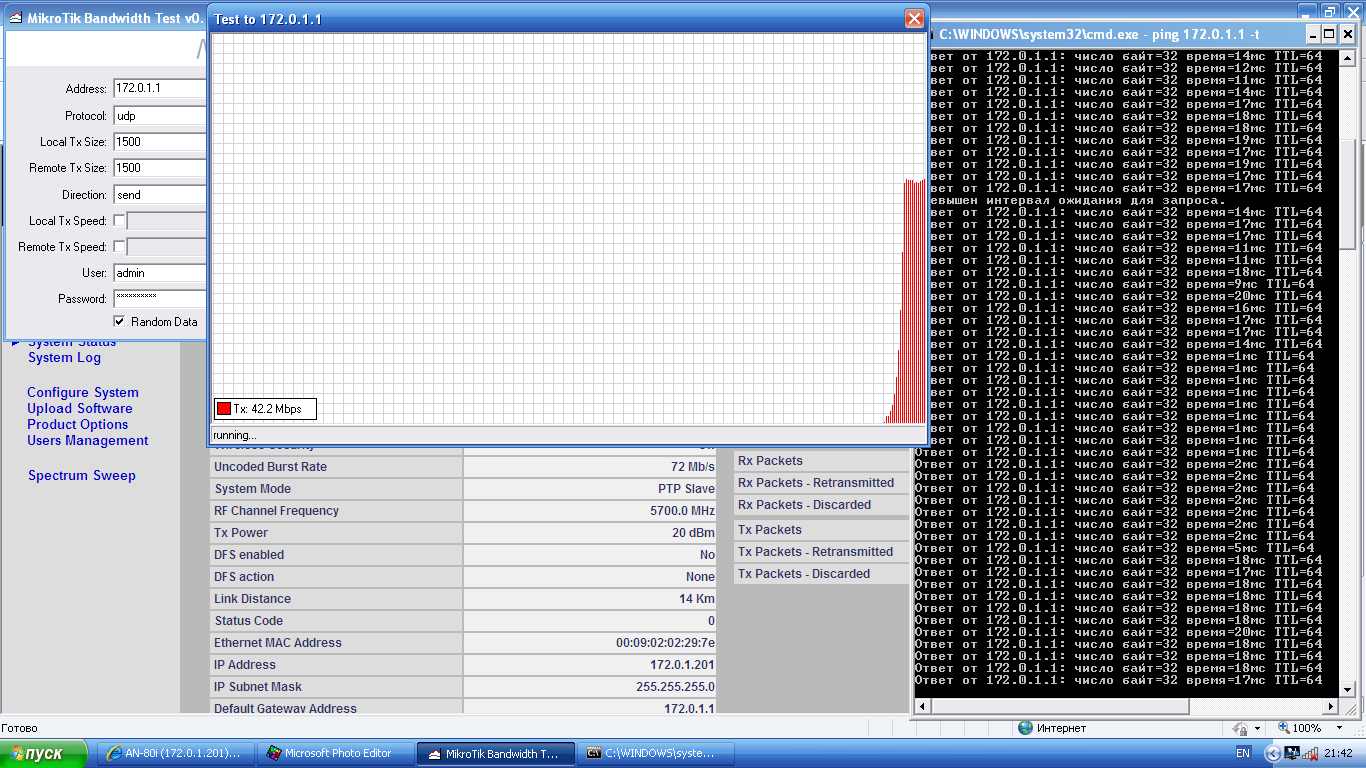The height and width of the screenshot is (768, 1366).
Task: Click the Готово status bar text
Action: [x=19, y=728]
